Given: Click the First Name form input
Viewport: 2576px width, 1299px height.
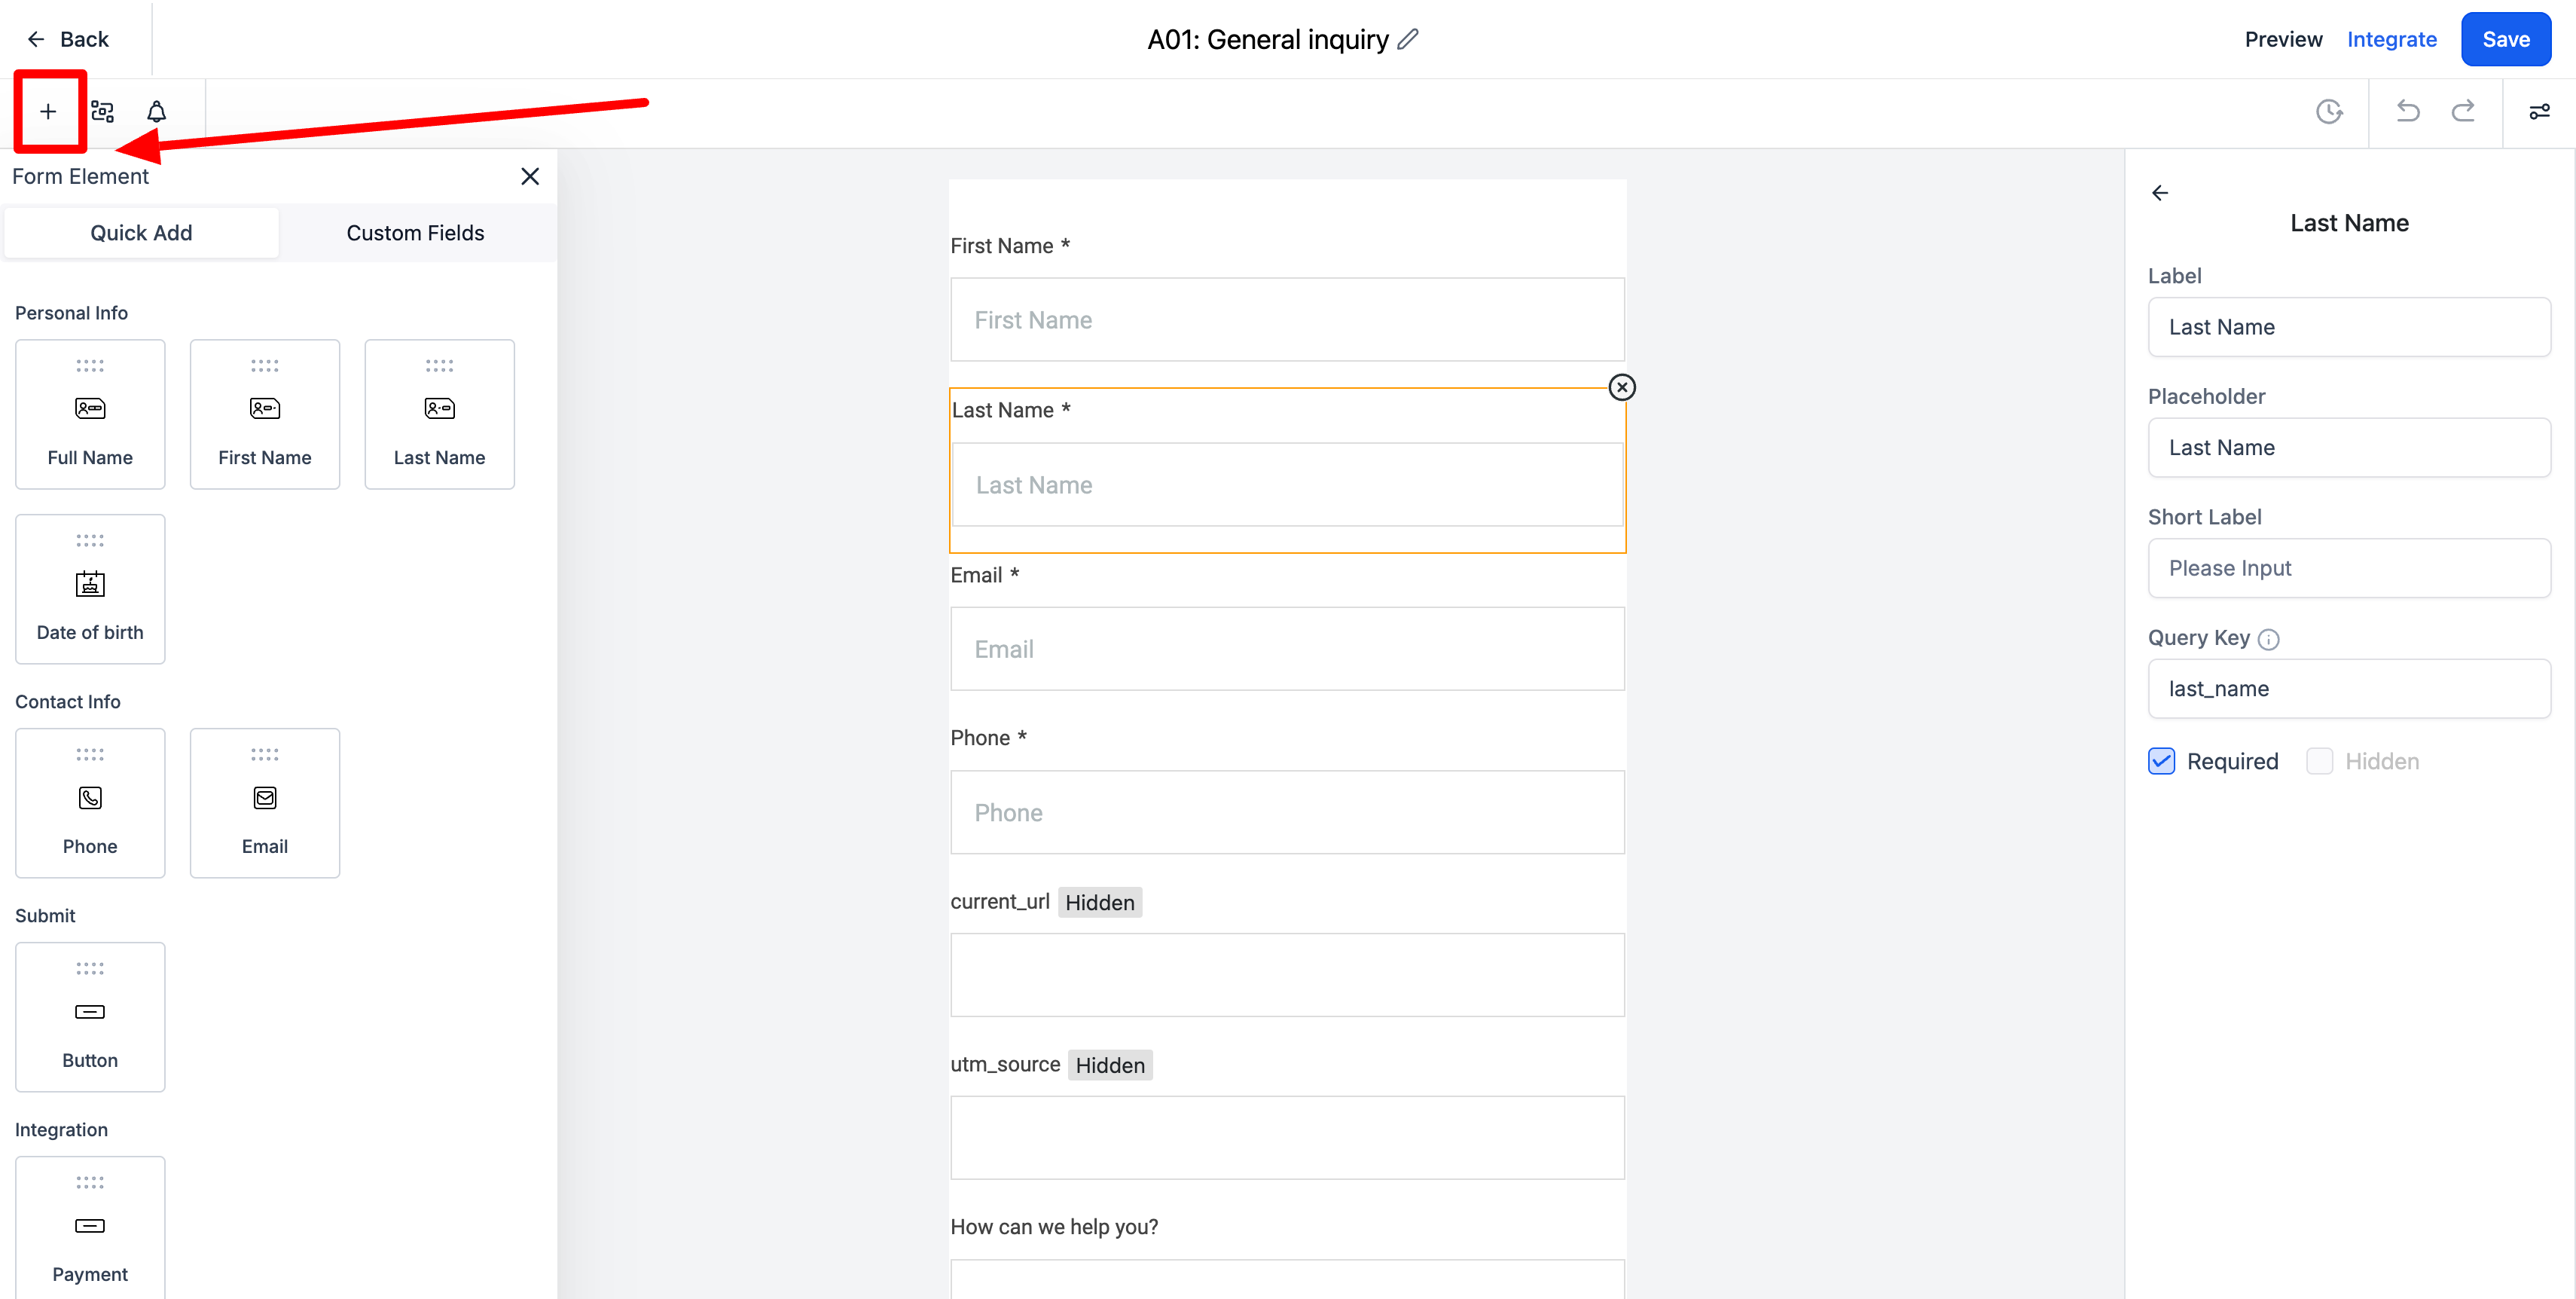Looking at the screenshot, I should coord(1287,320).
